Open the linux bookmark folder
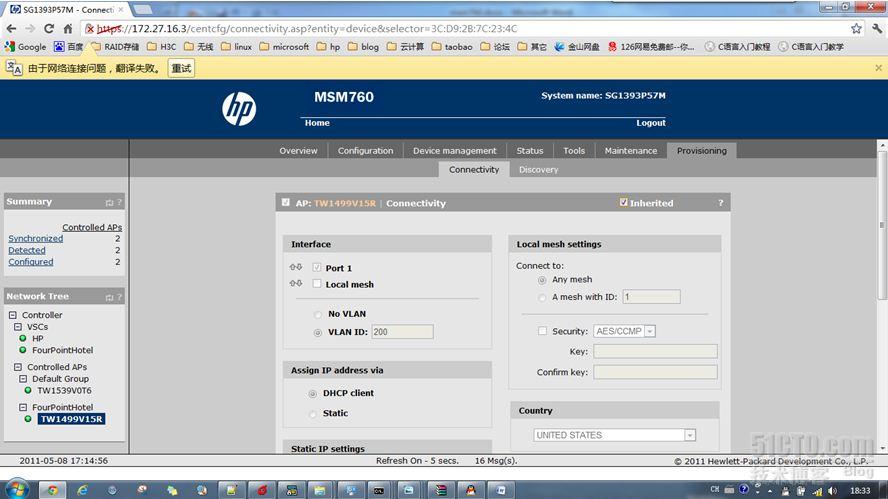The width and height of the screenshot is (888, 499). pyautogui.click(x=237, y=46)
